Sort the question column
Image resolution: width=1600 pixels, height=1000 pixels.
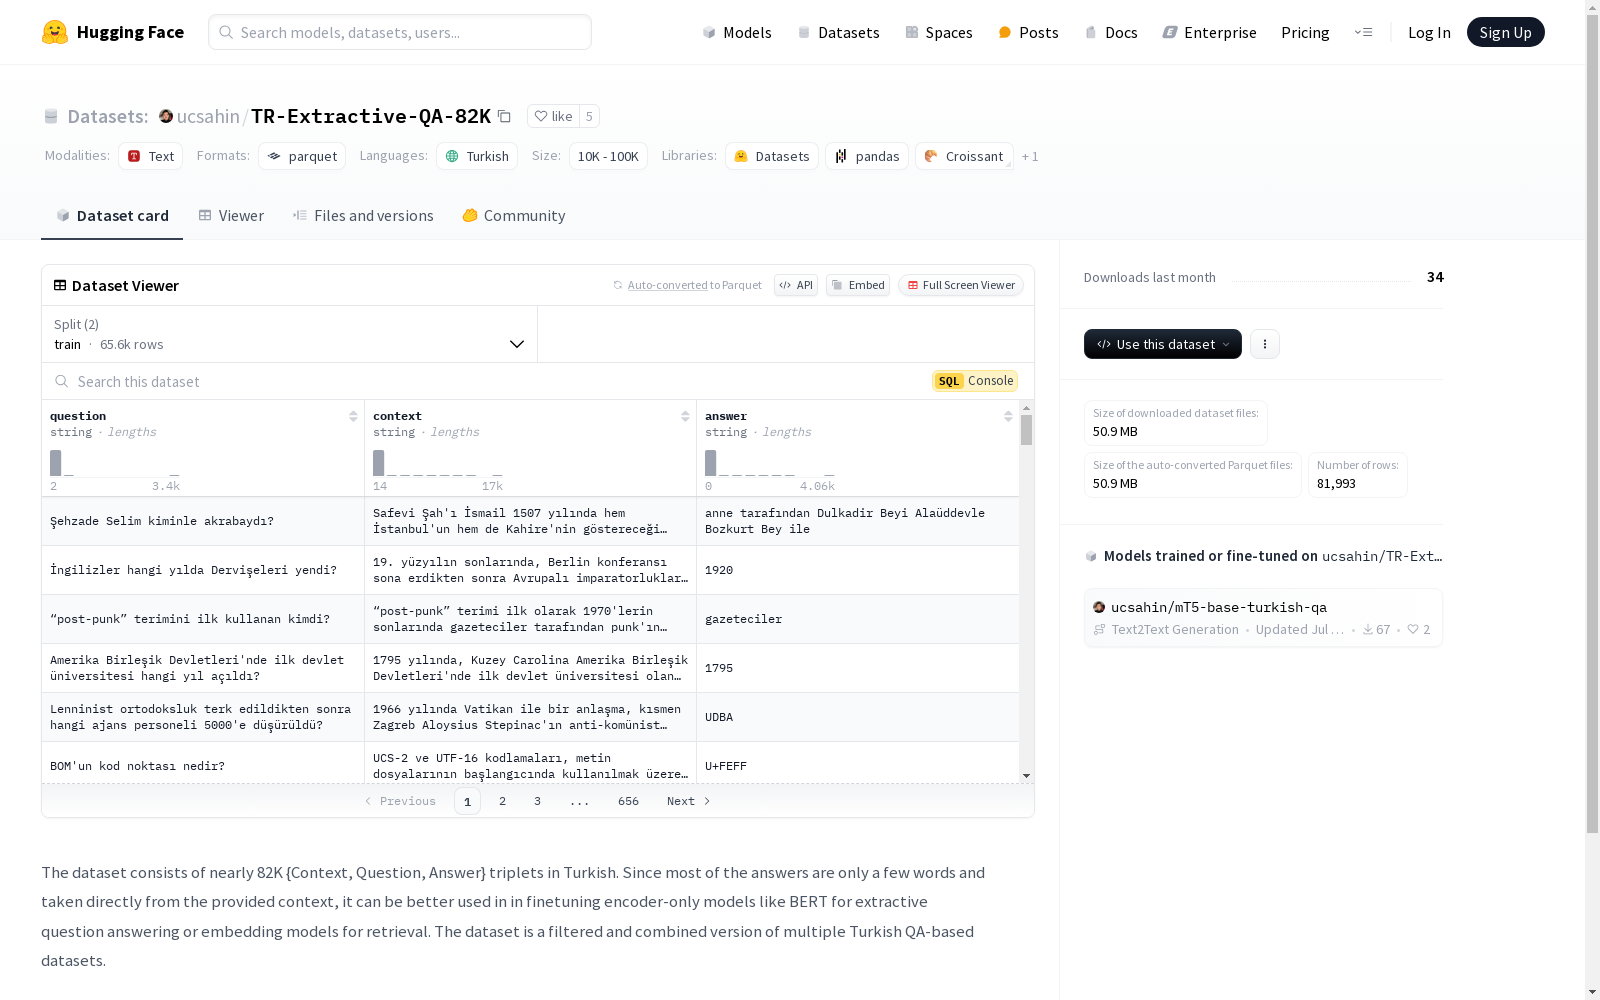353,416
